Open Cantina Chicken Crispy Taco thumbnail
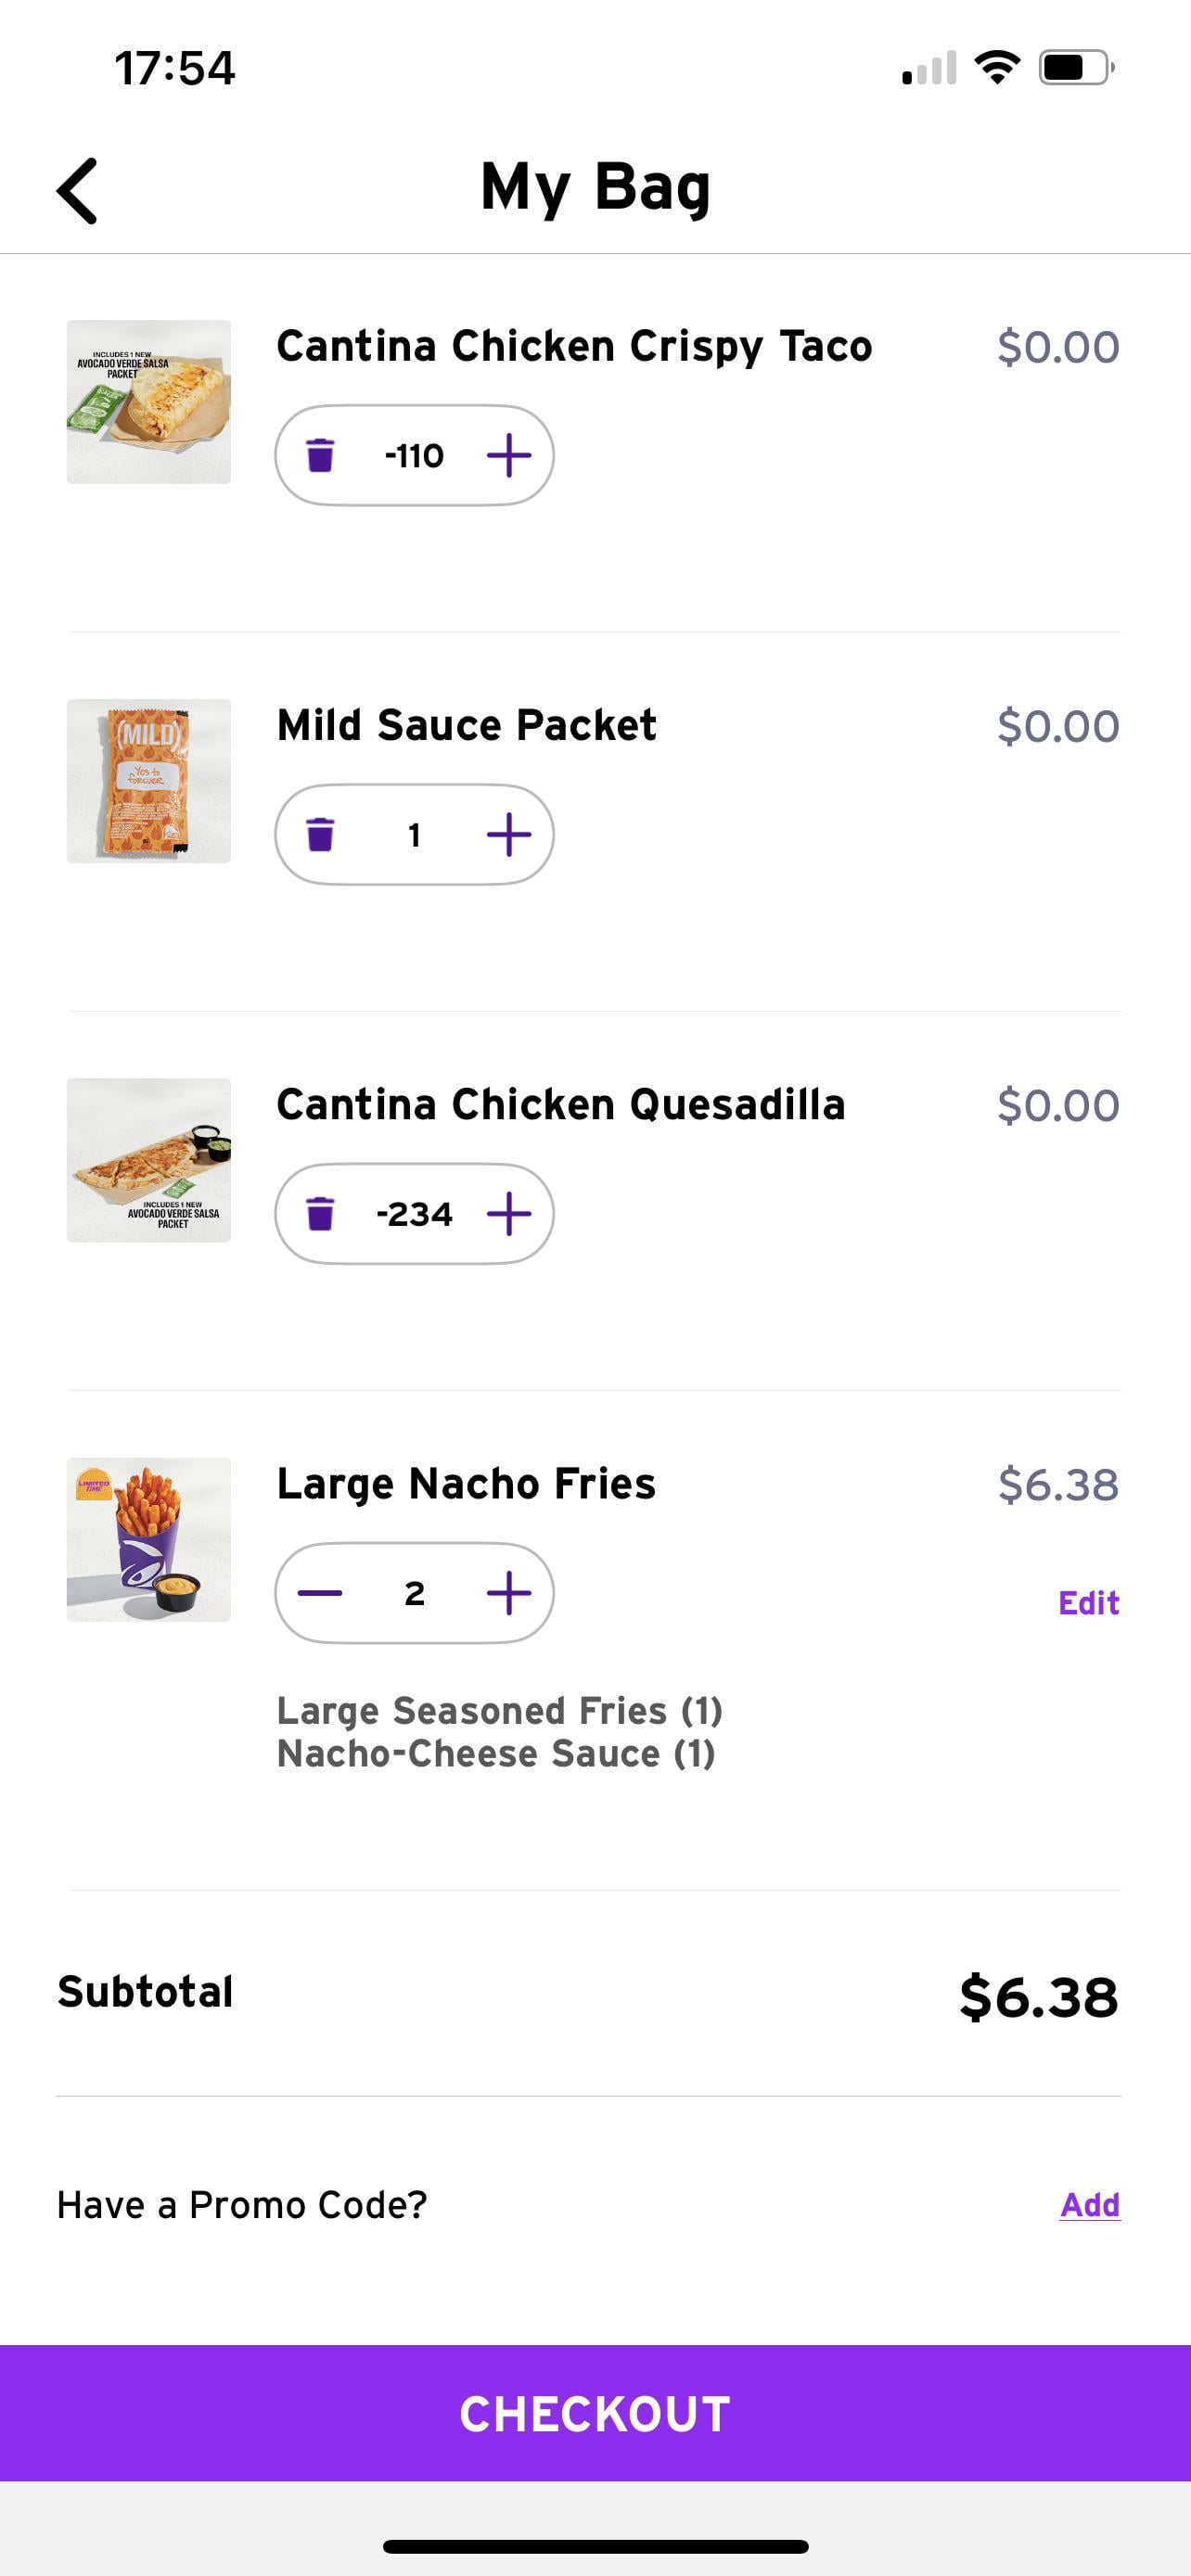The image size is (1191, 2576). tap(149, 402)
